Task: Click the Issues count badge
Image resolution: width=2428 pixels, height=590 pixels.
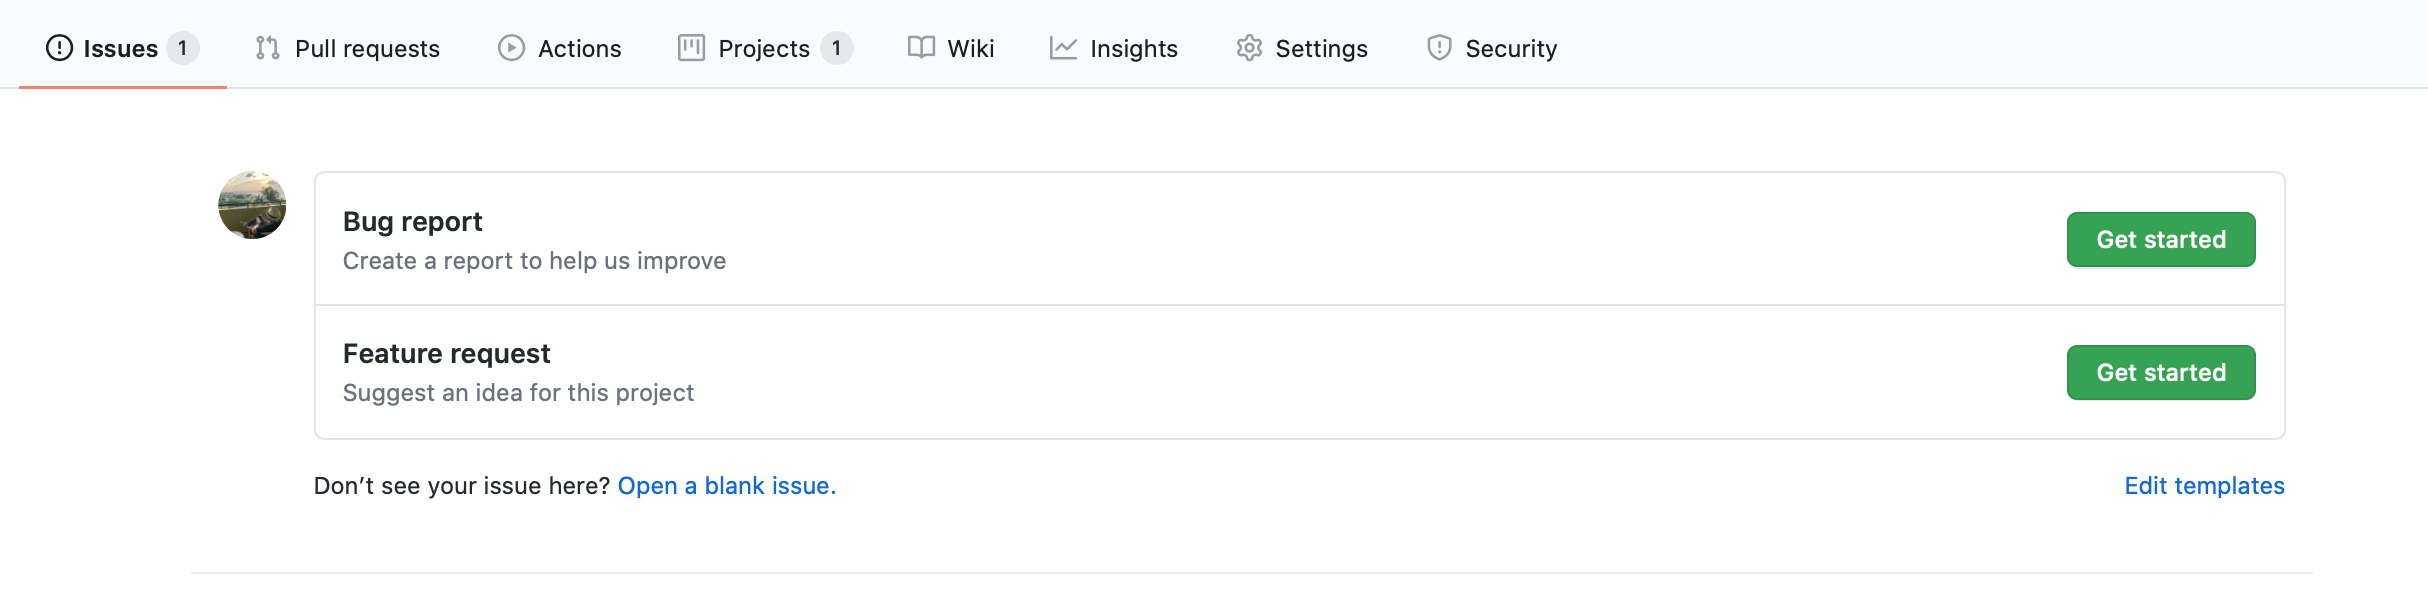Action: point(182,48)
